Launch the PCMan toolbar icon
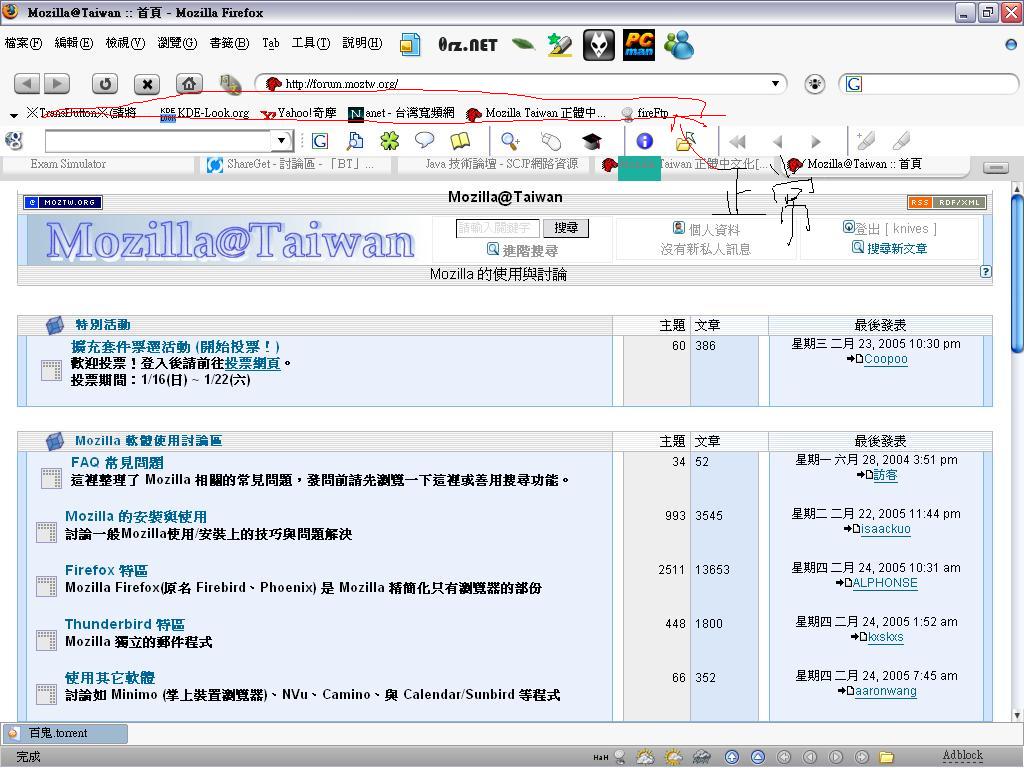The height and width of the screenshot is (768, 1024). pos(638,45)
